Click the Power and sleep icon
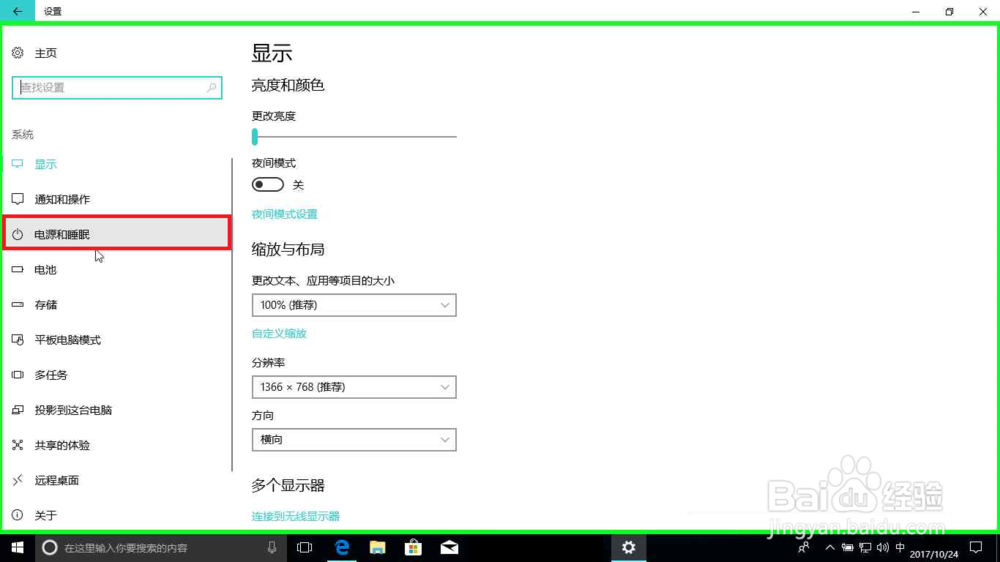 pos(18,234)
